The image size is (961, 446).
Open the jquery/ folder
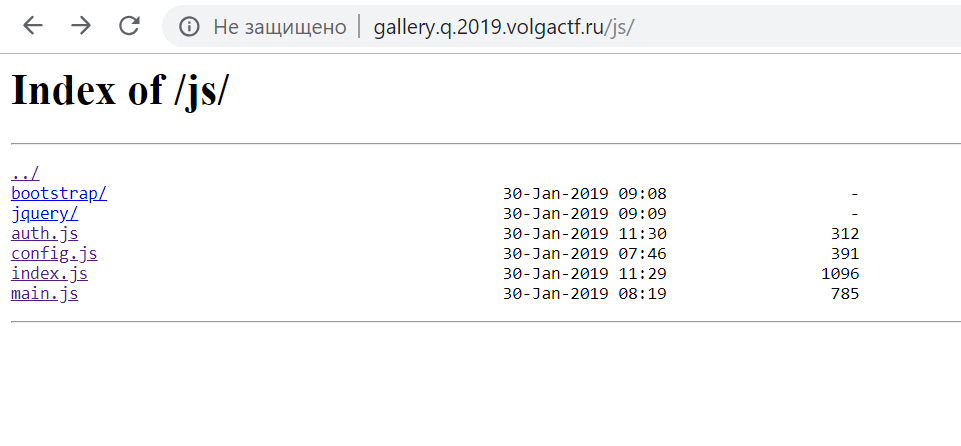click(44, 214)
